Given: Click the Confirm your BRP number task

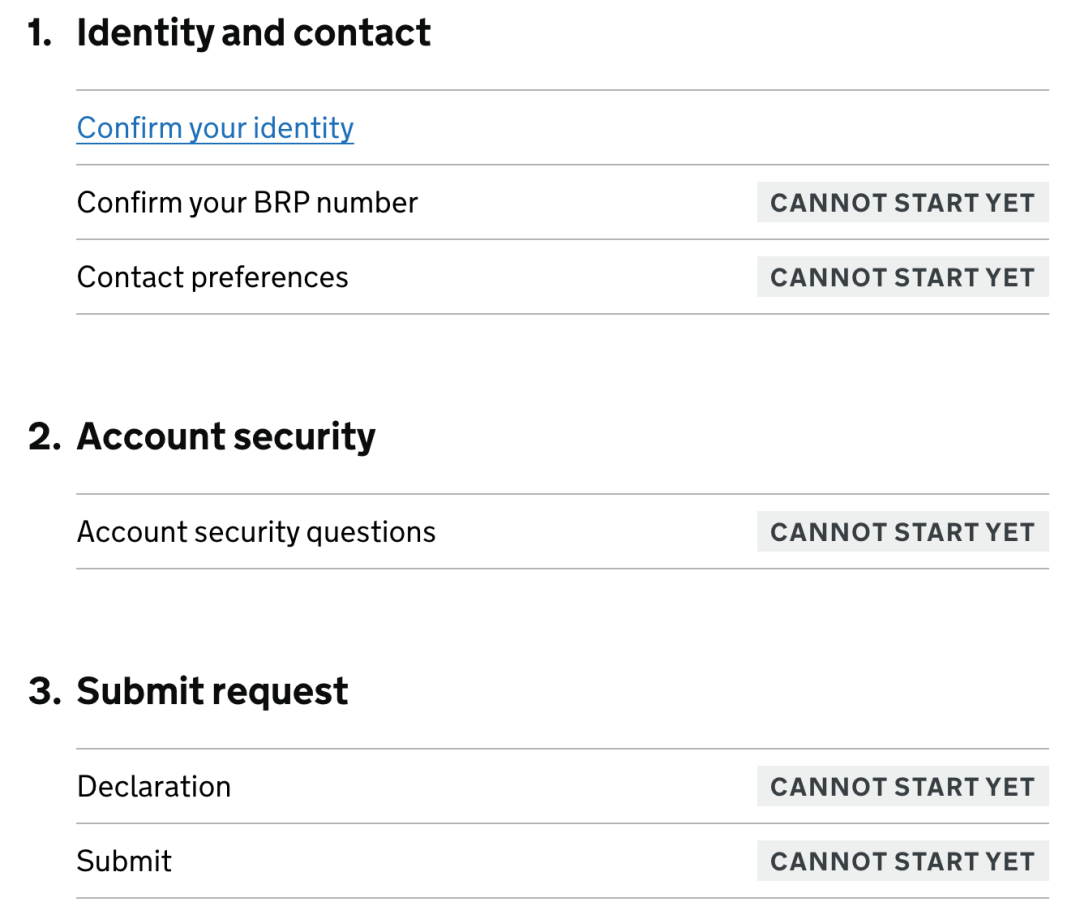Looking at the screenshot, I should coord(247,202).
